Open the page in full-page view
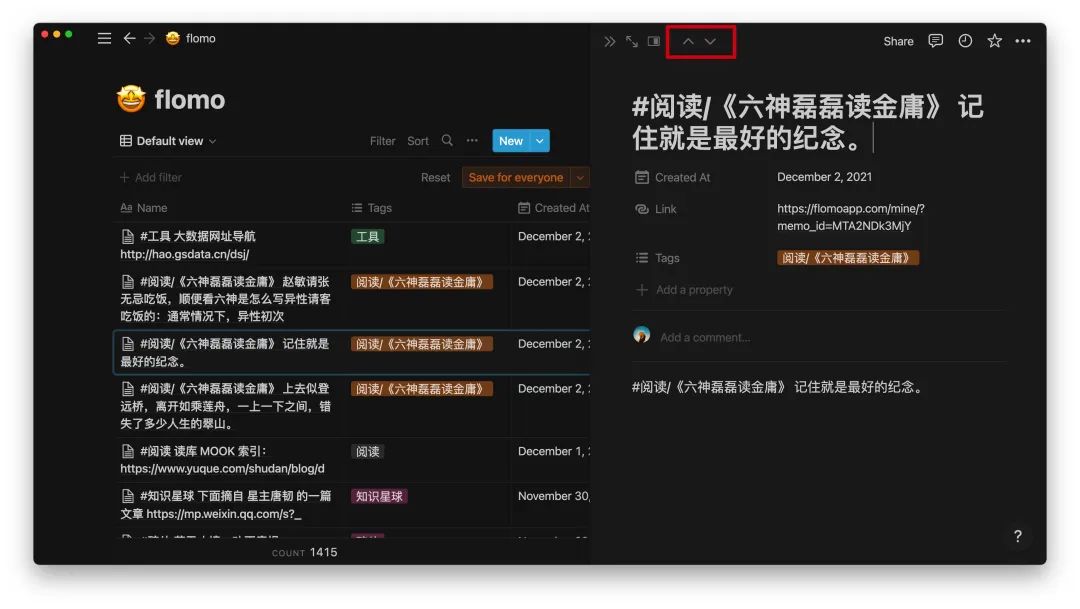Viewport: 1080px width, 609px height. [632, 41]
